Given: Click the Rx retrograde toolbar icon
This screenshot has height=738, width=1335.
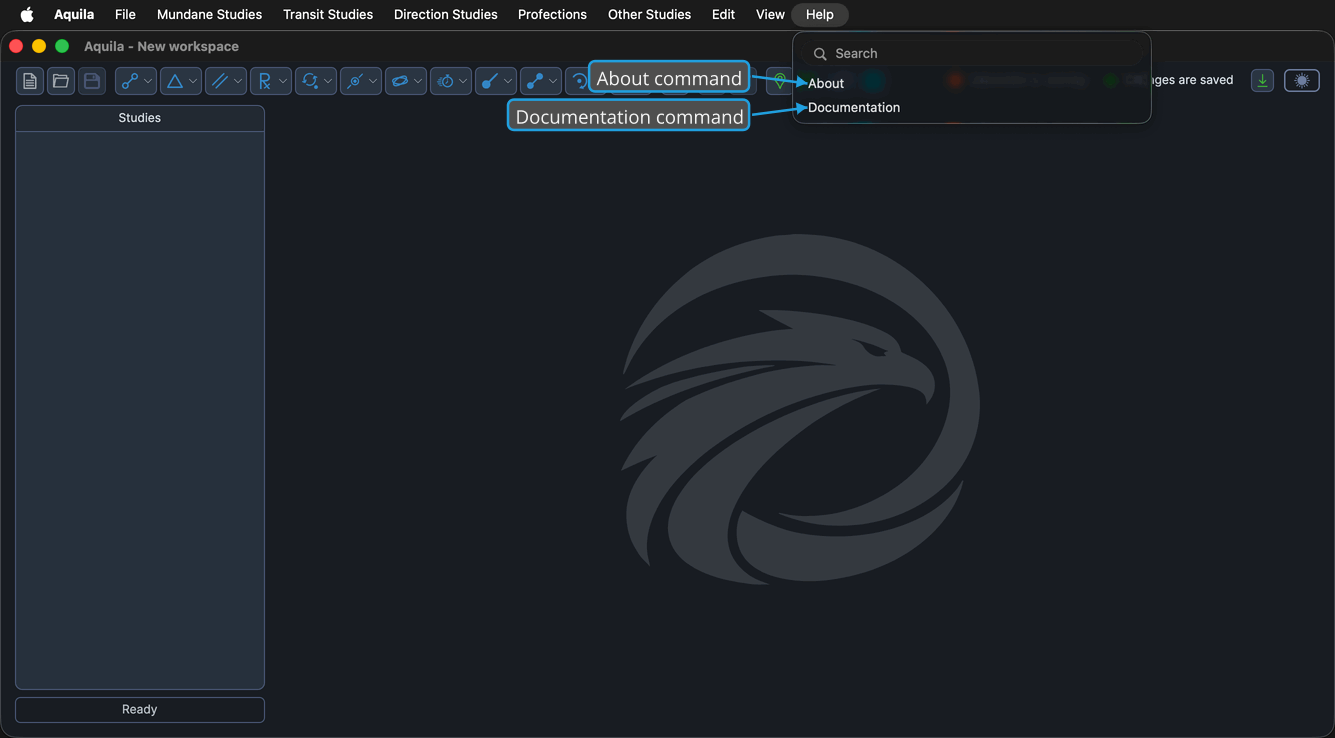Looking at the screenshot, I should click(264, 81).
